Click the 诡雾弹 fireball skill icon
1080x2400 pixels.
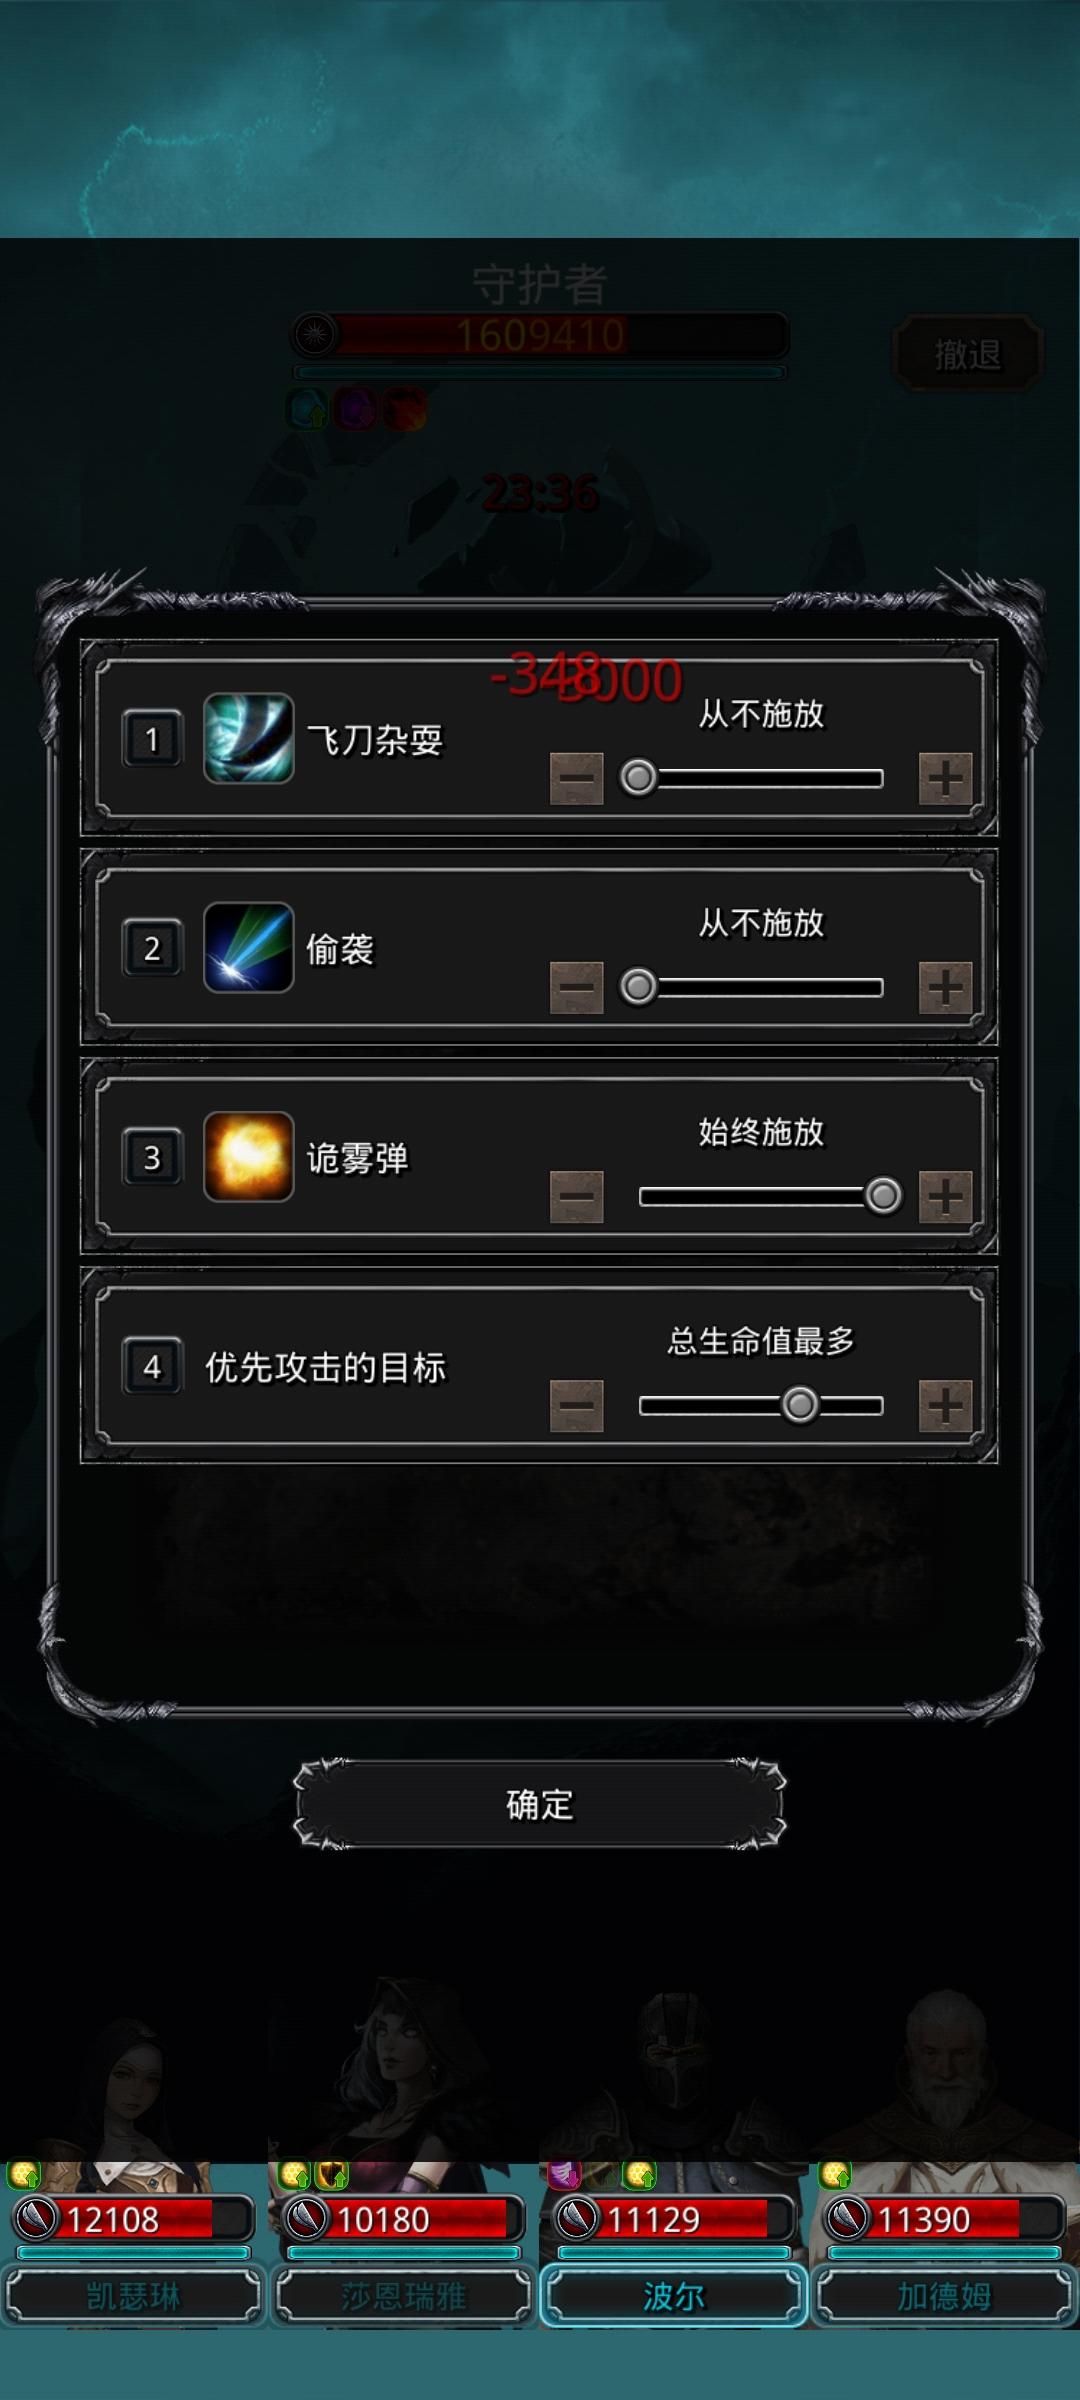248,1156
